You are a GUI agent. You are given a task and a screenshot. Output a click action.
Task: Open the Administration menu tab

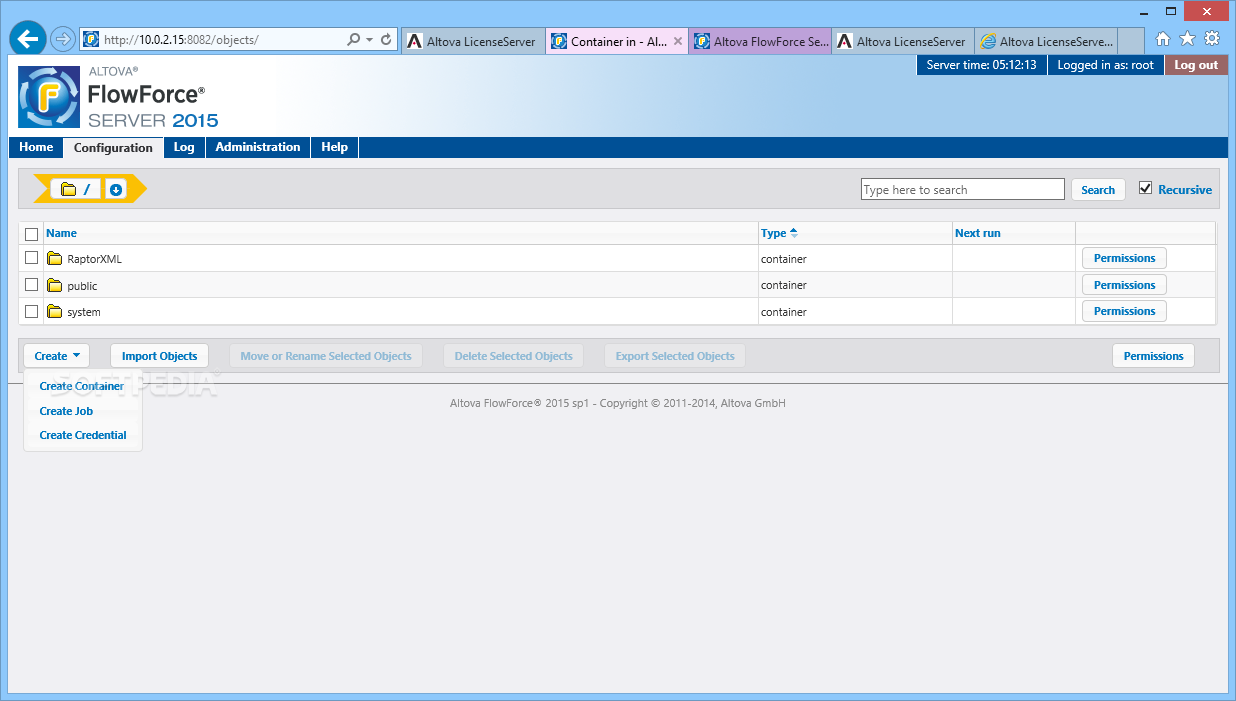[x=258, y=147]
